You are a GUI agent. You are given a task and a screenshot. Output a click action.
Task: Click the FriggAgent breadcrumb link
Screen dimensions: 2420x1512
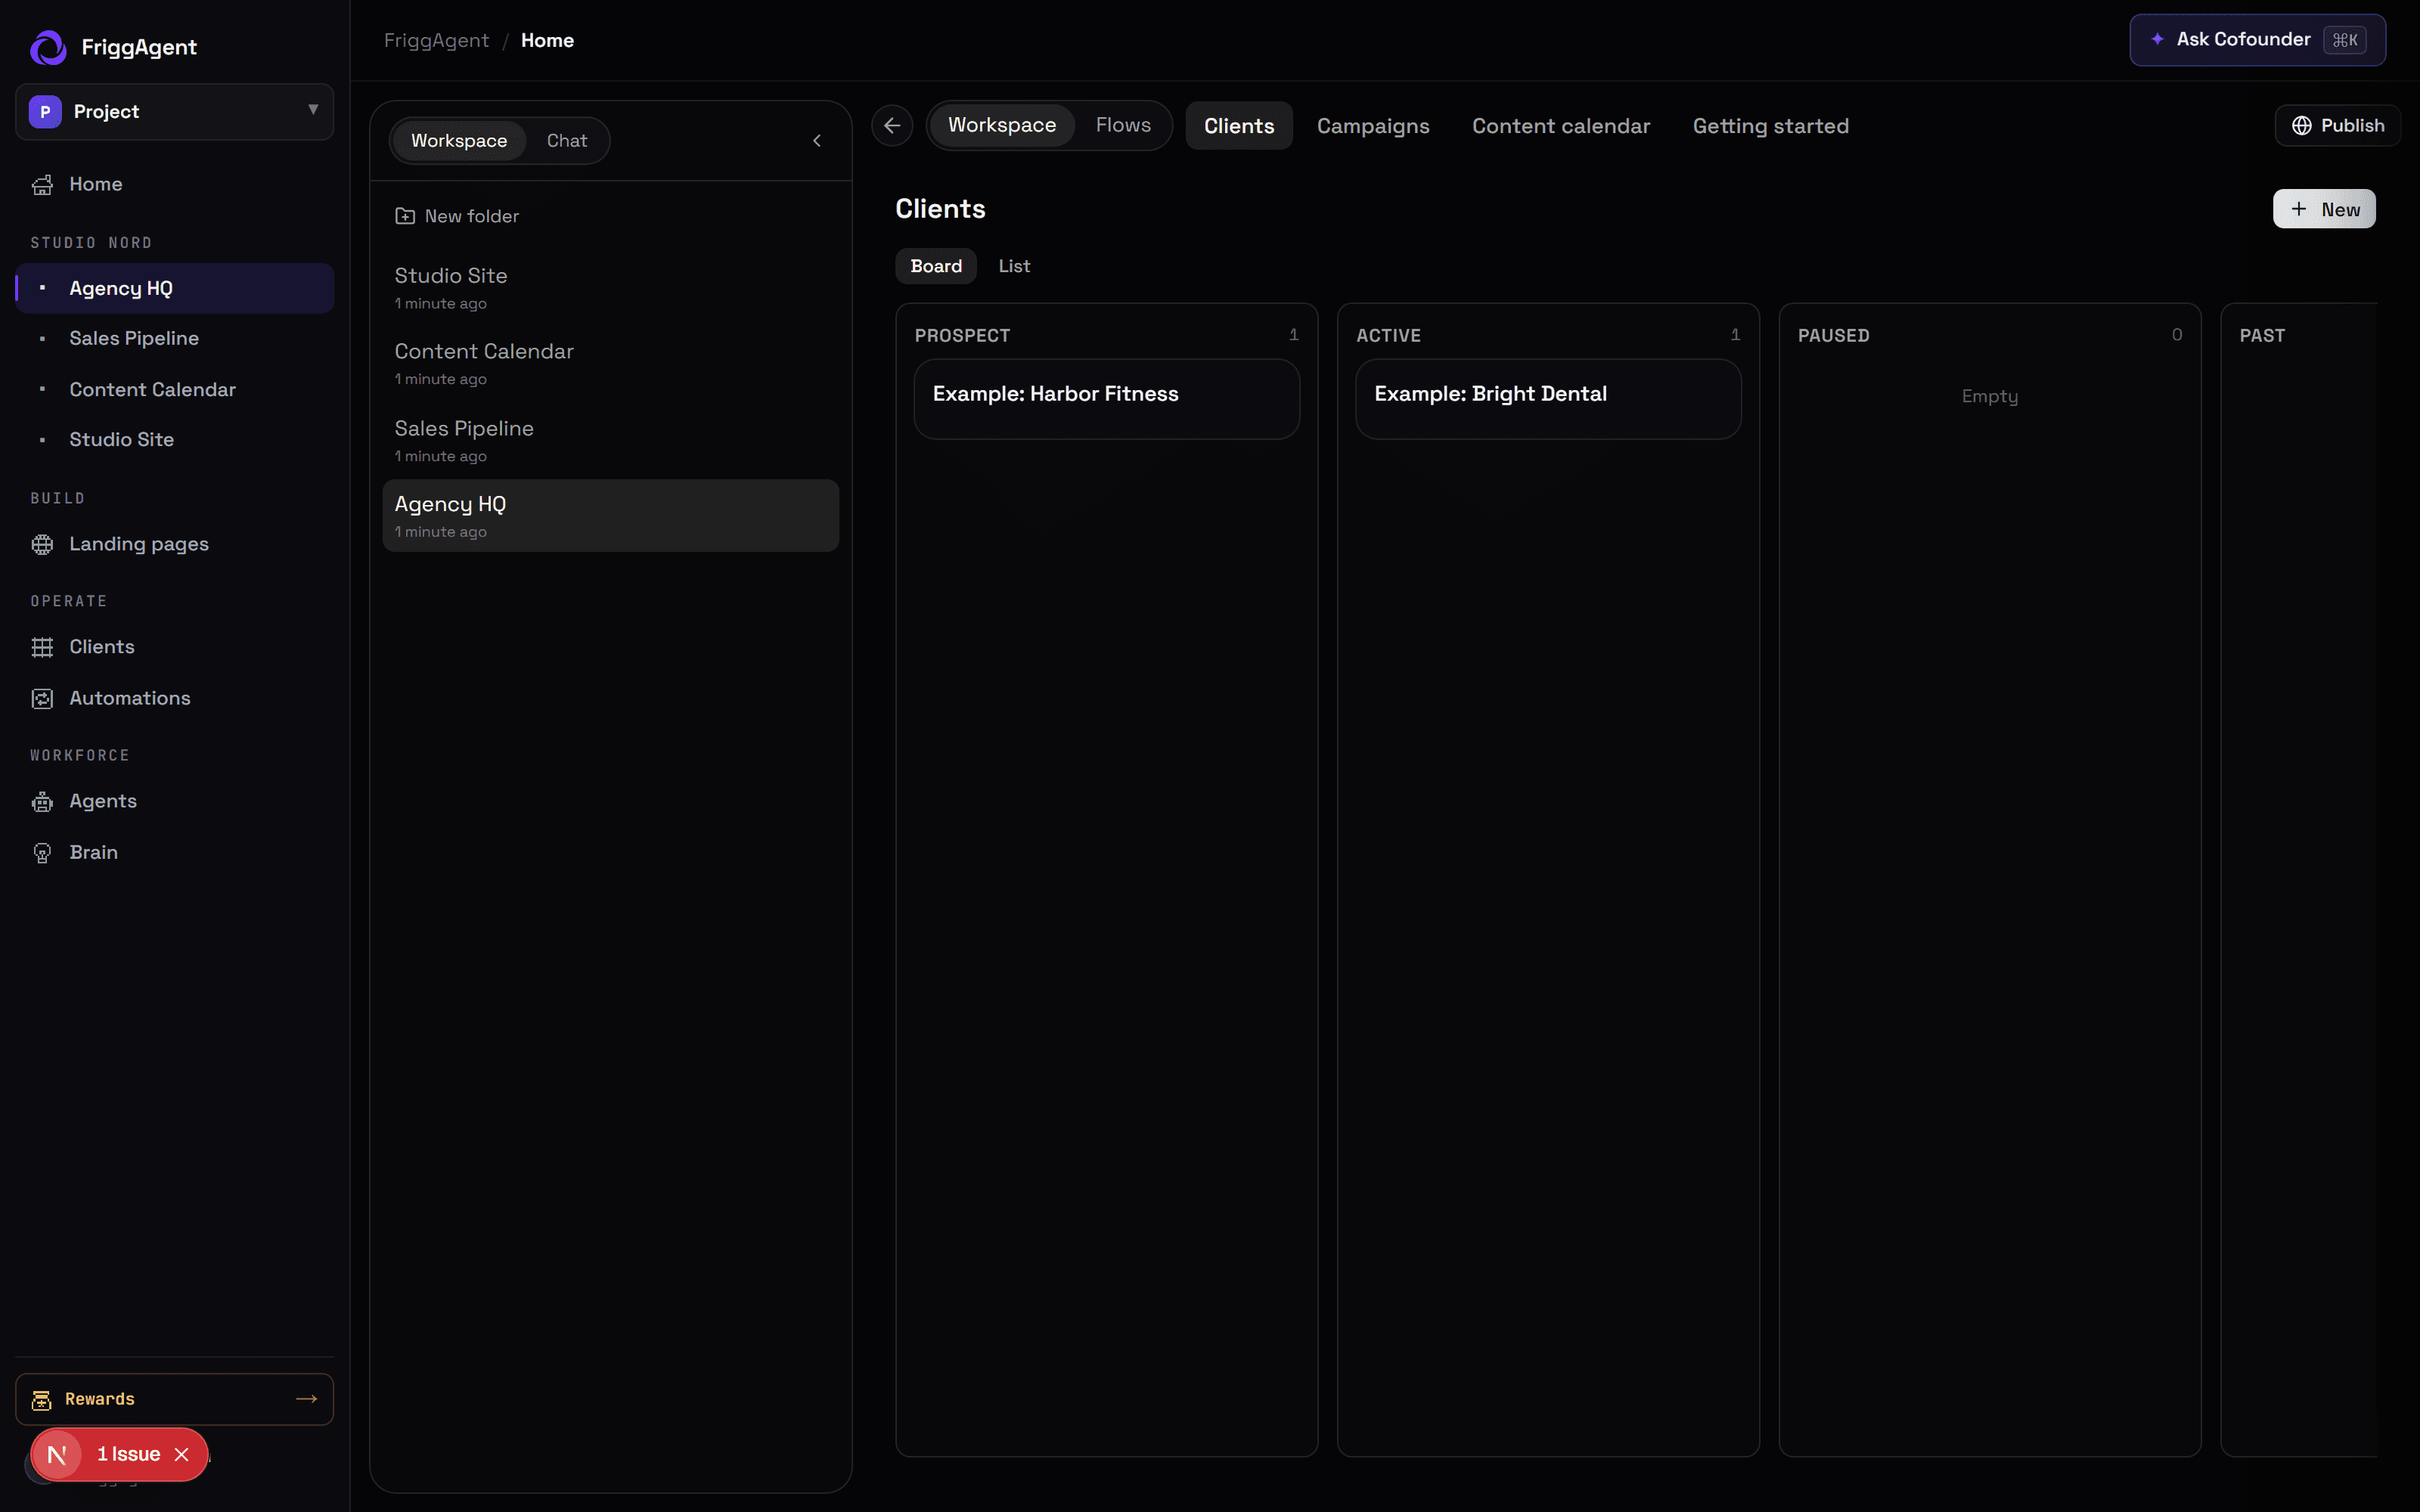pyautogui.click(x=436, y=41)
